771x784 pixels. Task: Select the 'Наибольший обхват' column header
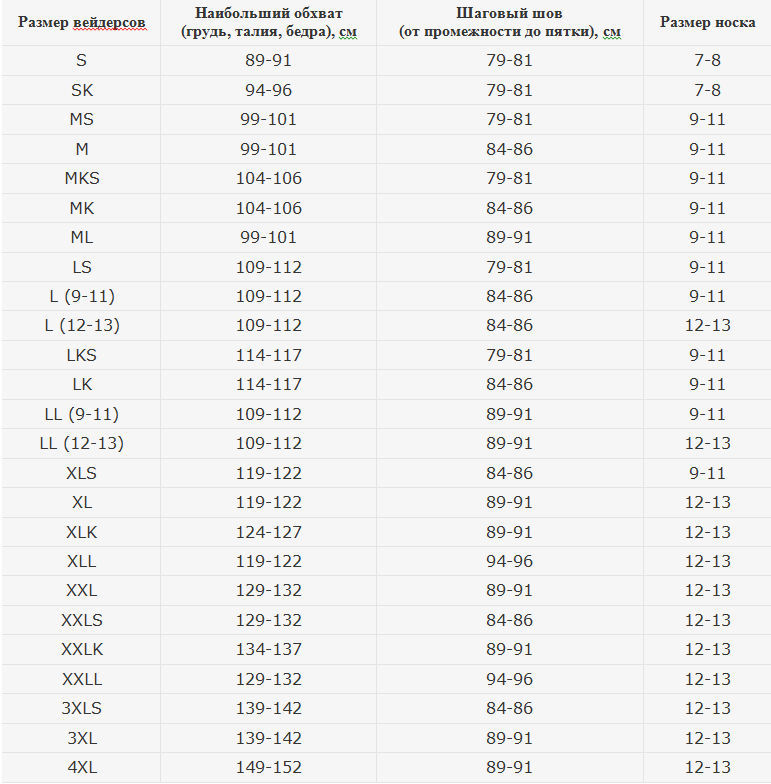pos(268,22)
